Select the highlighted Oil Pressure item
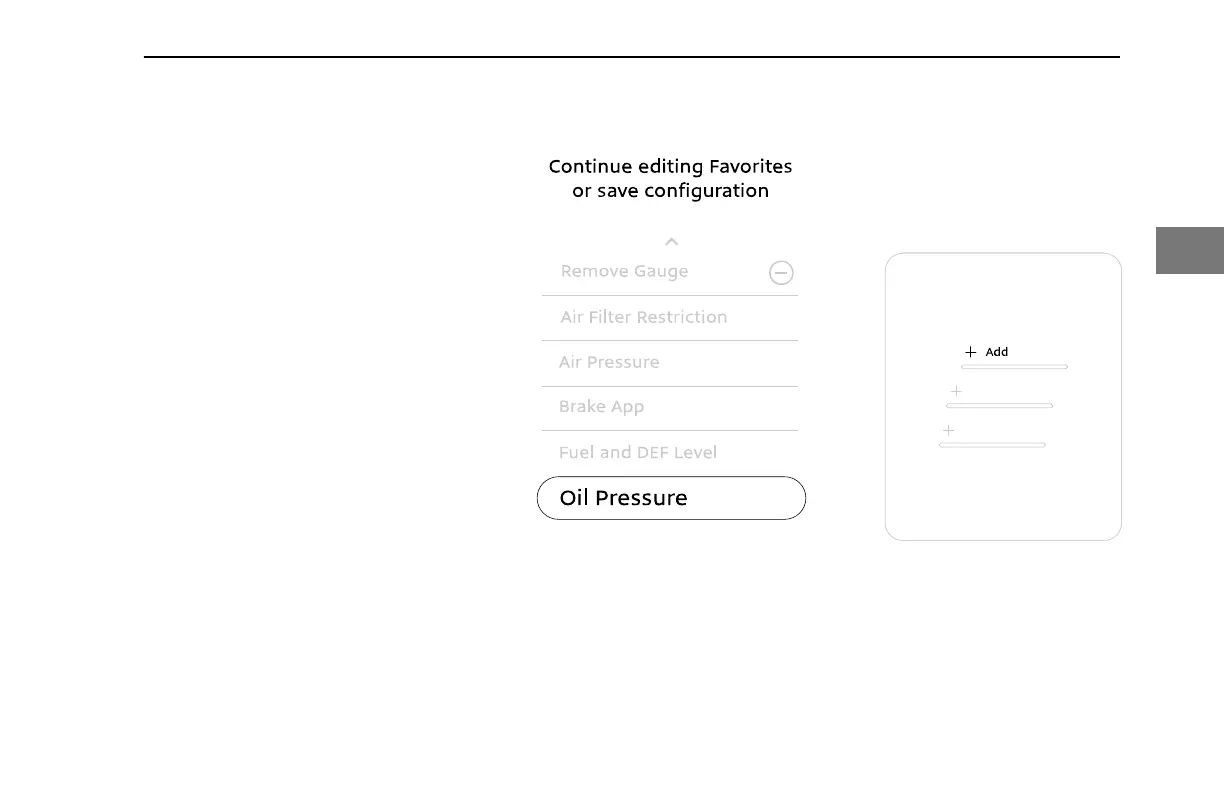The height and width of the screenshot is (792, 1224). 670,498
